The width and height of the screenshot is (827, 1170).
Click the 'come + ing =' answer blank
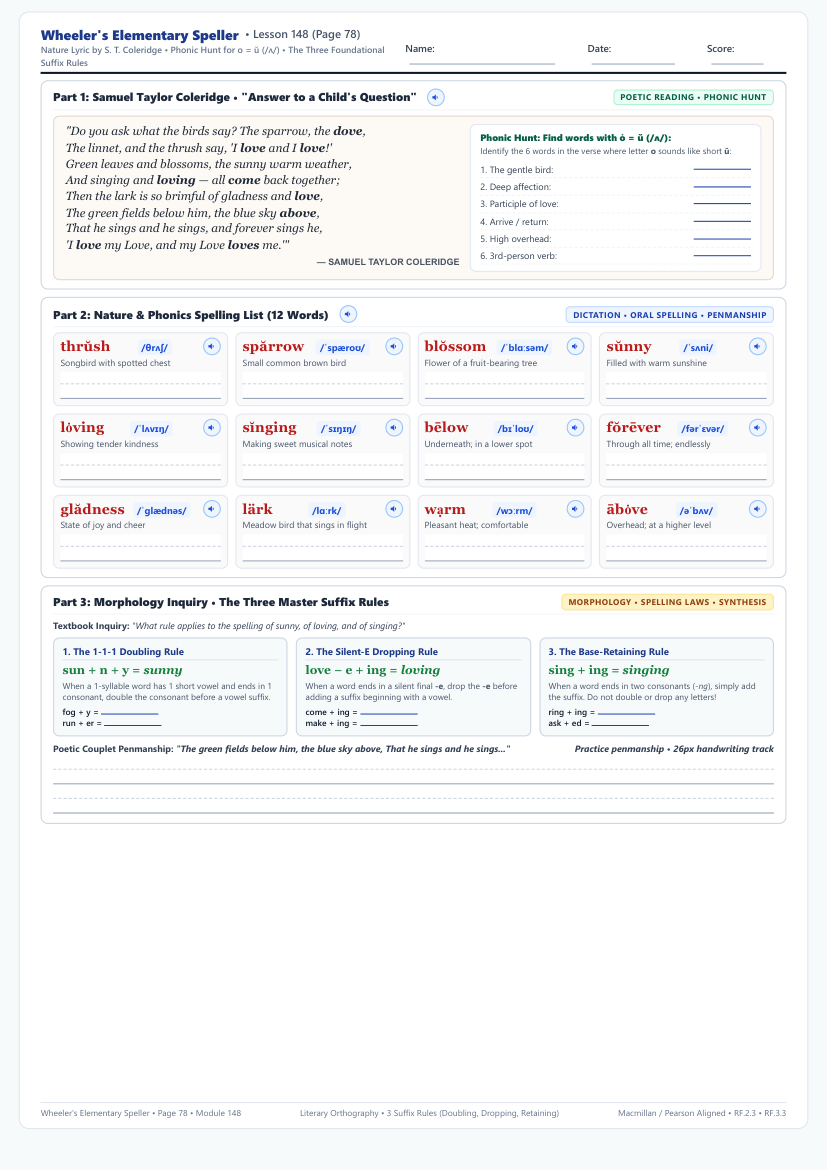(389, 712)
